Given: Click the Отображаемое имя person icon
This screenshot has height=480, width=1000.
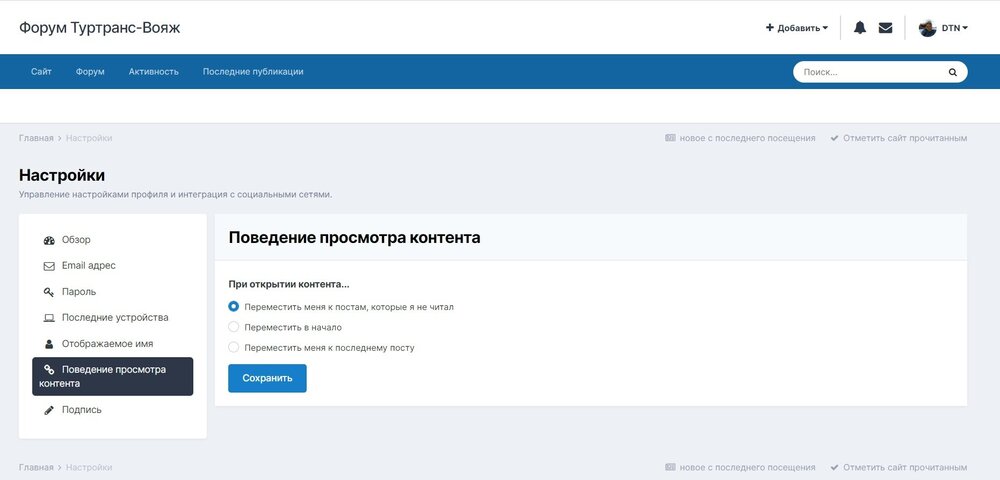Looking at the screenshot, I should click(x=49, y=344).
